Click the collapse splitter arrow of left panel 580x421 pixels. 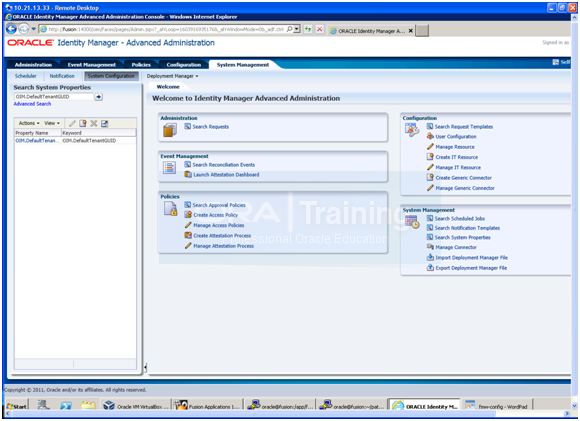pyautogui.click(x=145, y=367)
